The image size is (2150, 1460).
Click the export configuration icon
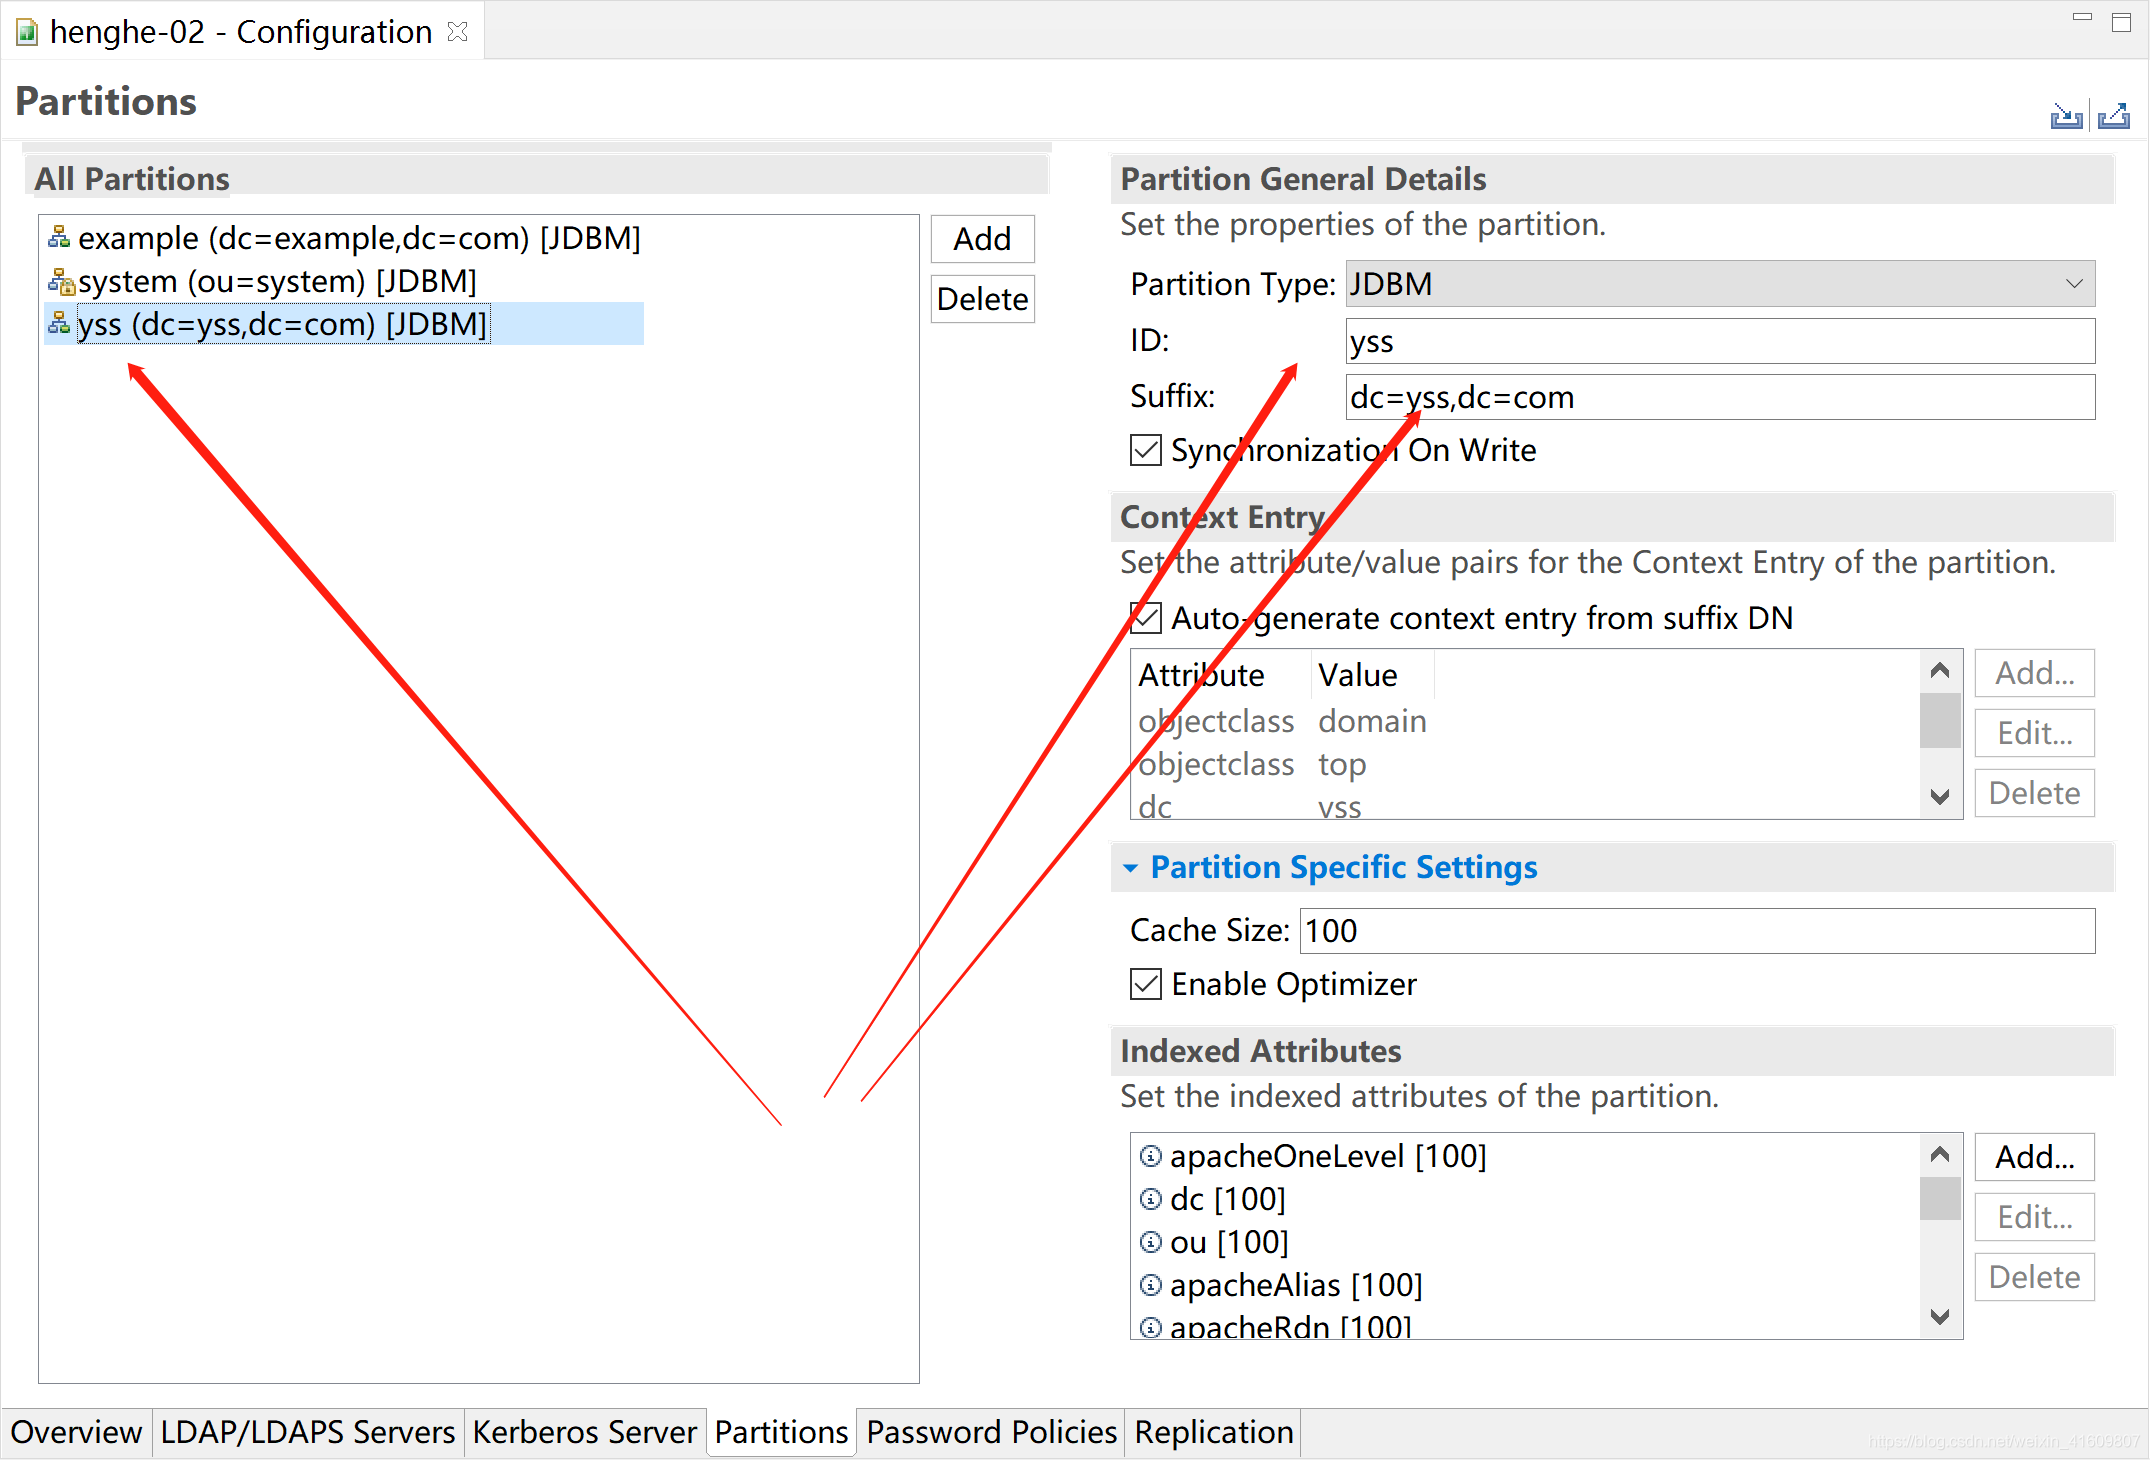tap(2114, 117)
